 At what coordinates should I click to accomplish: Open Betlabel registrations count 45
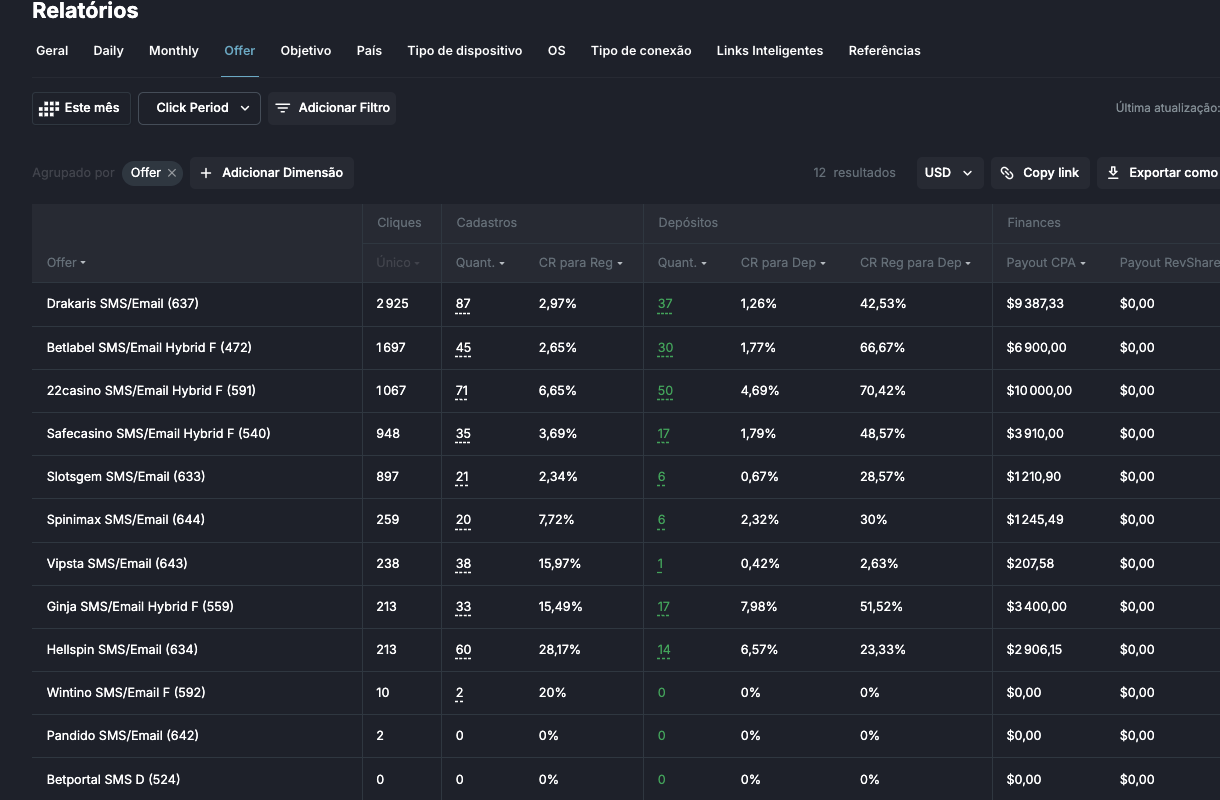pyautogui.click(x=463, y=348)
